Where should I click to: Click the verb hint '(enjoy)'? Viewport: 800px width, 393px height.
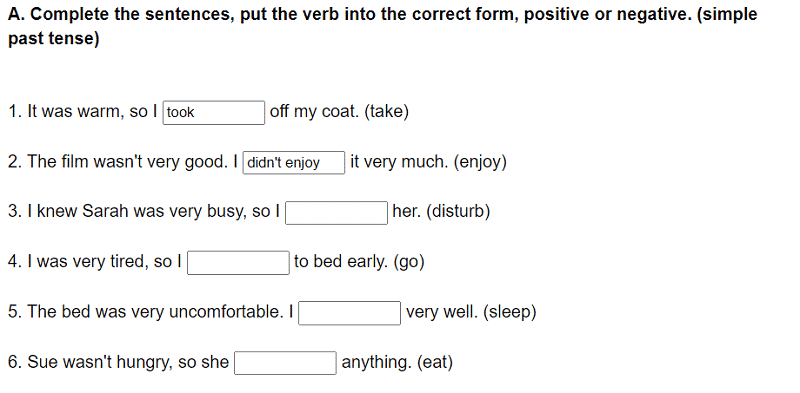point(480,162)
